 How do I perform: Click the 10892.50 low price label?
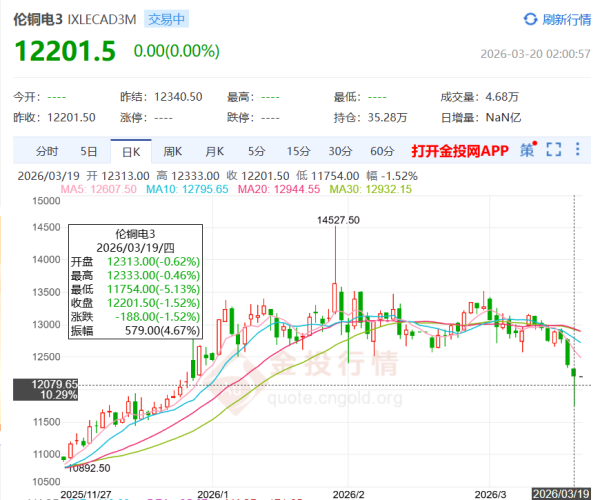tap(89, 468)
